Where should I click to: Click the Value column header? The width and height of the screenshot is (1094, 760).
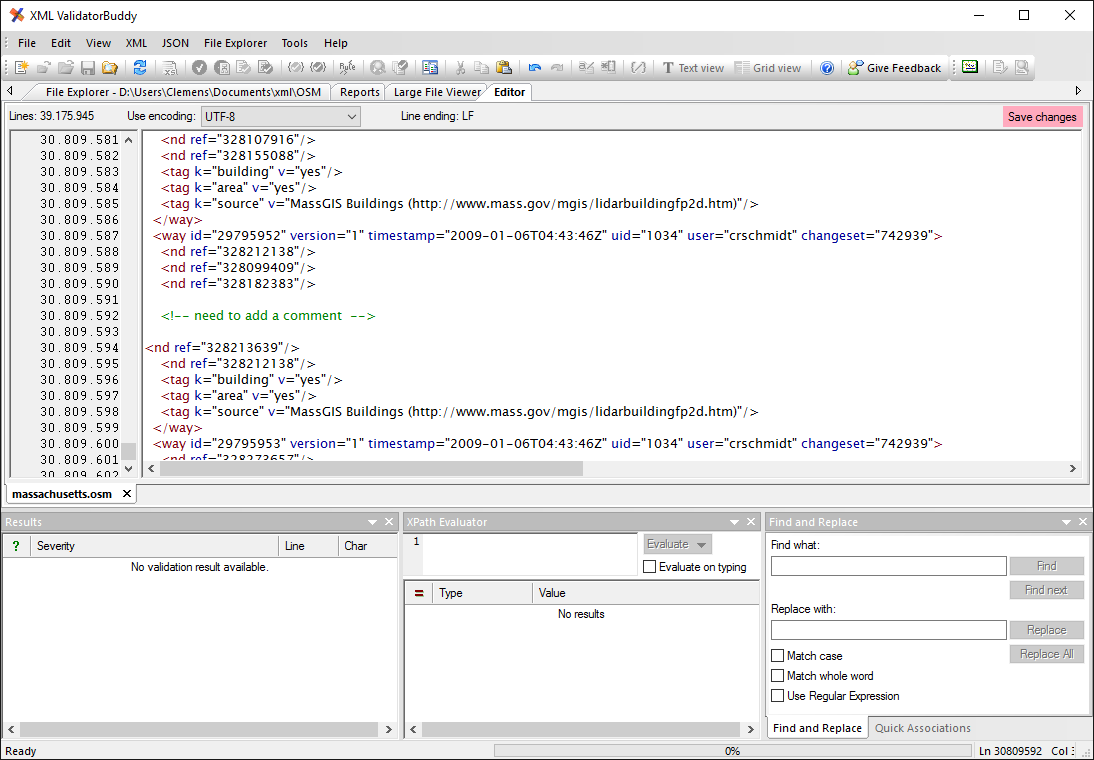click(645, 593)
